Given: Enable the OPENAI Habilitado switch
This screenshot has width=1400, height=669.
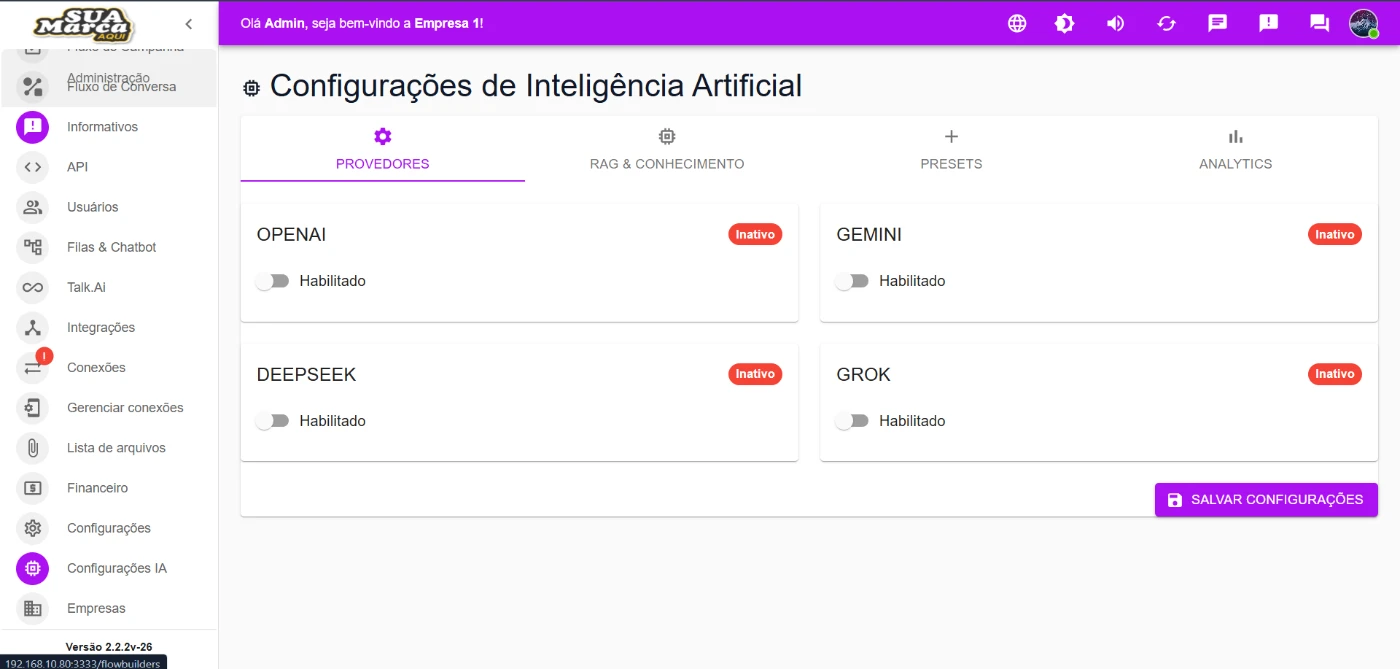Looking at the screenshot, I should pos(272,281).
